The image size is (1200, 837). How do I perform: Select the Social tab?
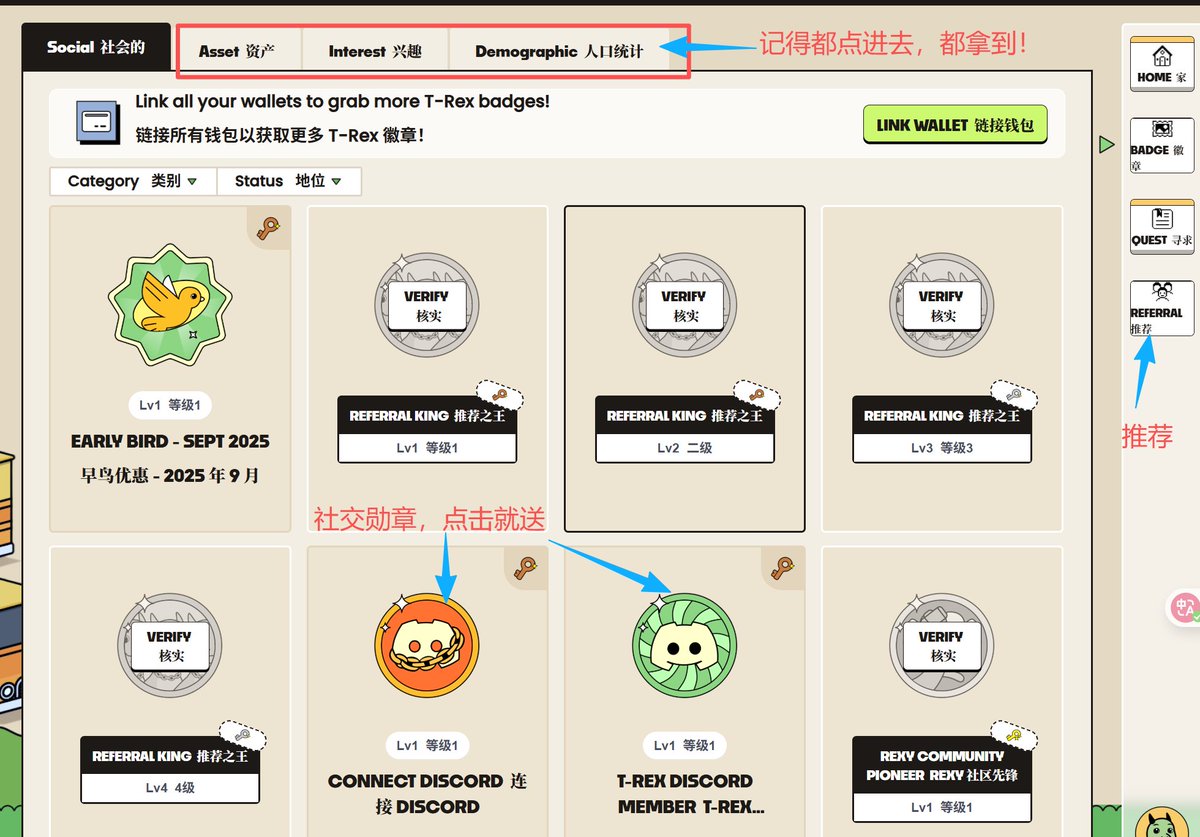pos(96,47)
